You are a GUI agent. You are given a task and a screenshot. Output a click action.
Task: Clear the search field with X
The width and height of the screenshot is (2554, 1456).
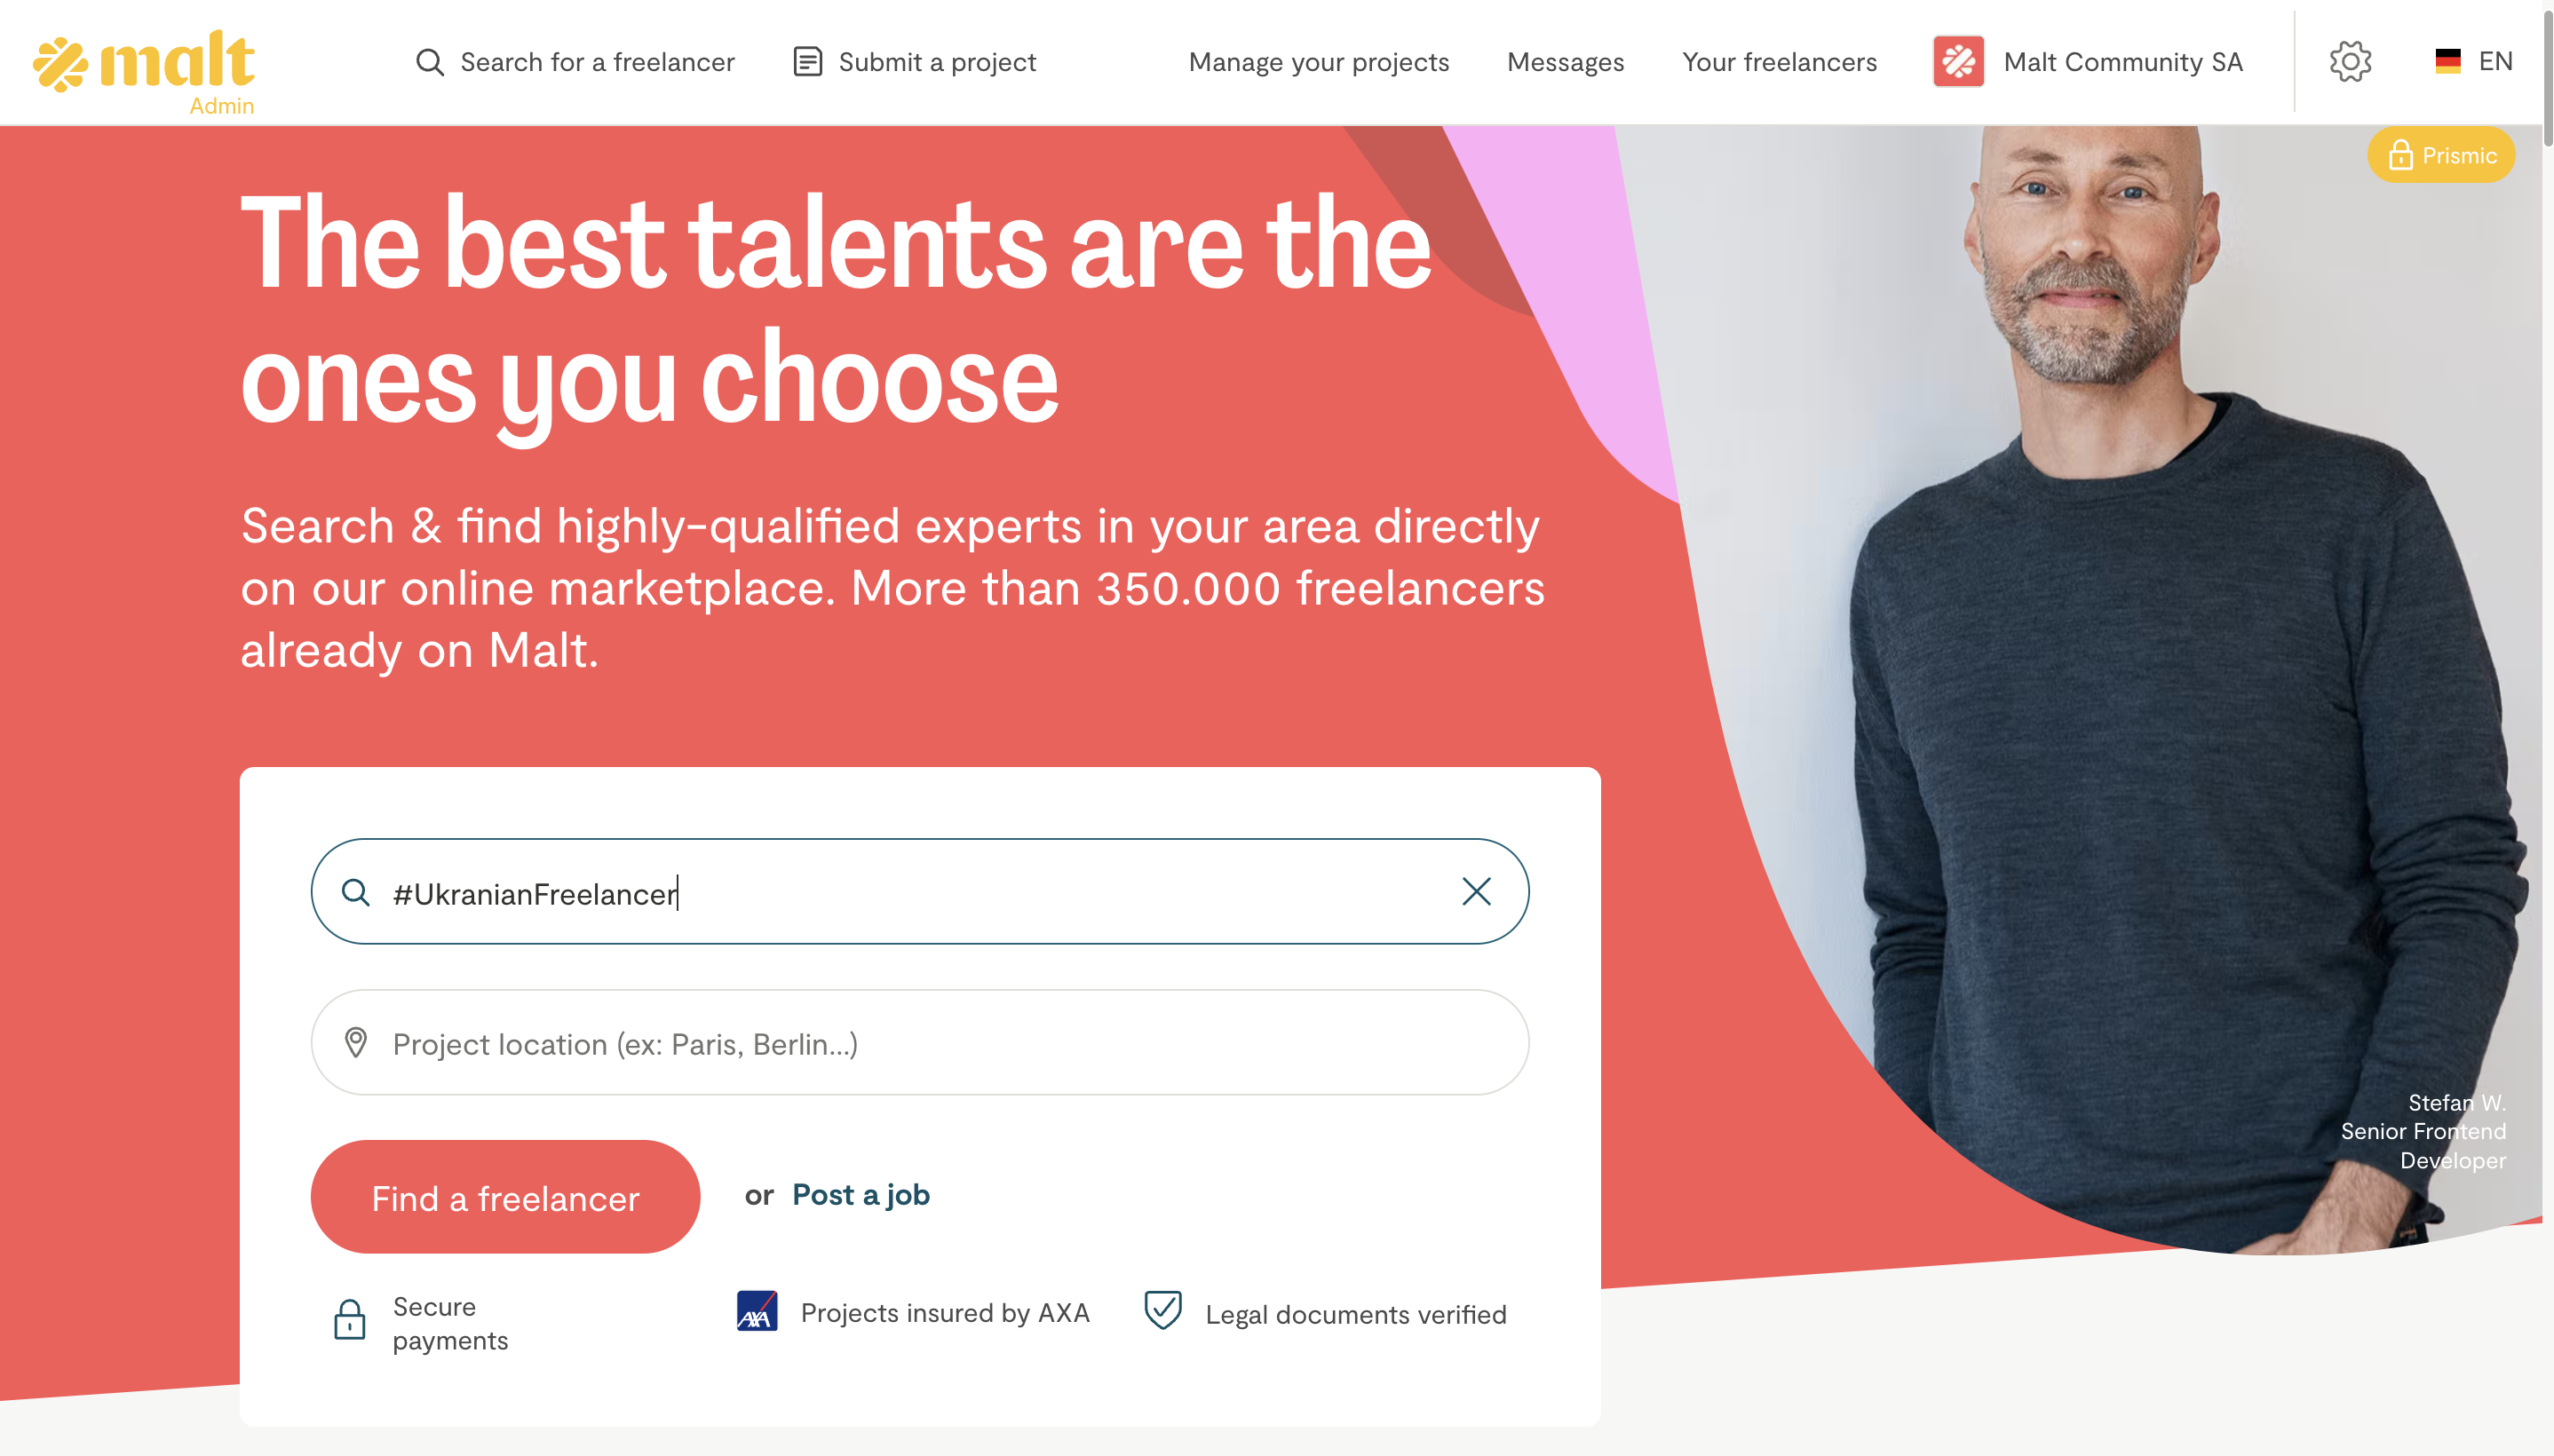1476,891
